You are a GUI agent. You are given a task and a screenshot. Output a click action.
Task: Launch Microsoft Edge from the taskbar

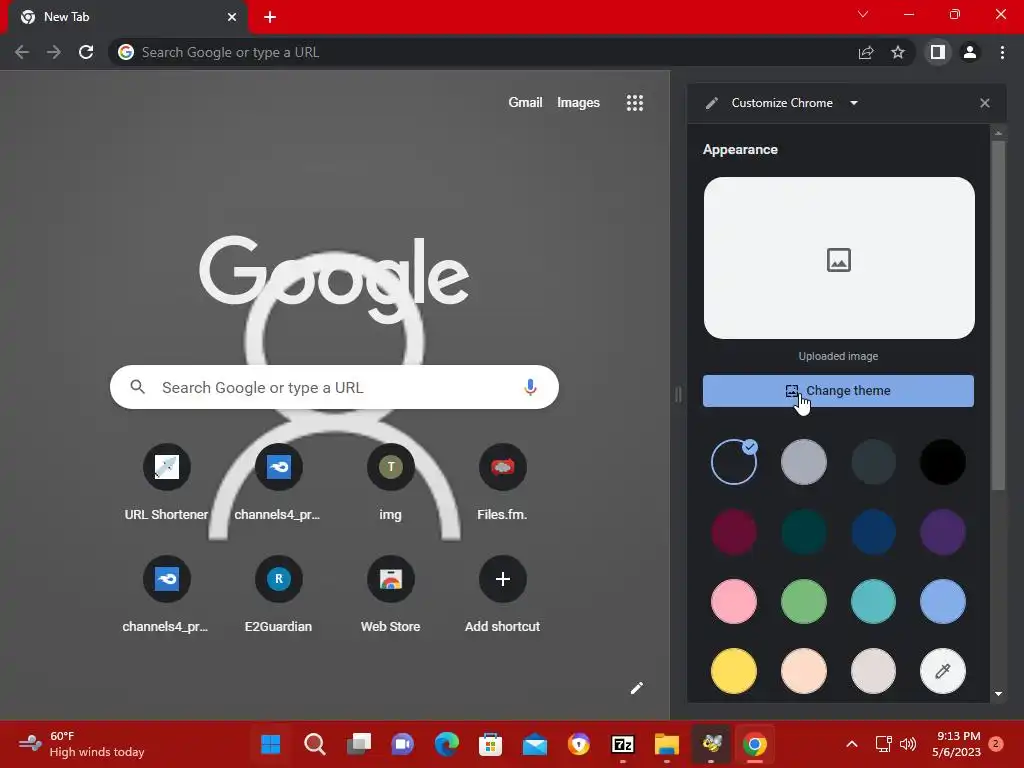pyautogui.click(x=447, y=744)
